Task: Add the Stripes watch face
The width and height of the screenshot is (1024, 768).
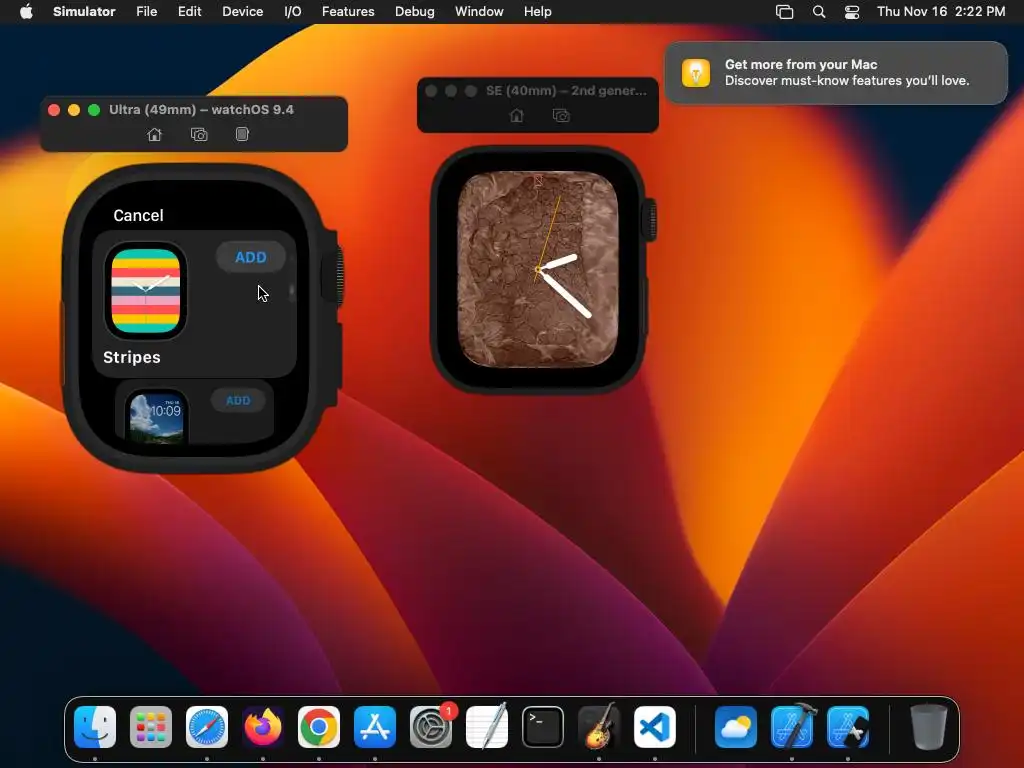Action: pos(251,257)
